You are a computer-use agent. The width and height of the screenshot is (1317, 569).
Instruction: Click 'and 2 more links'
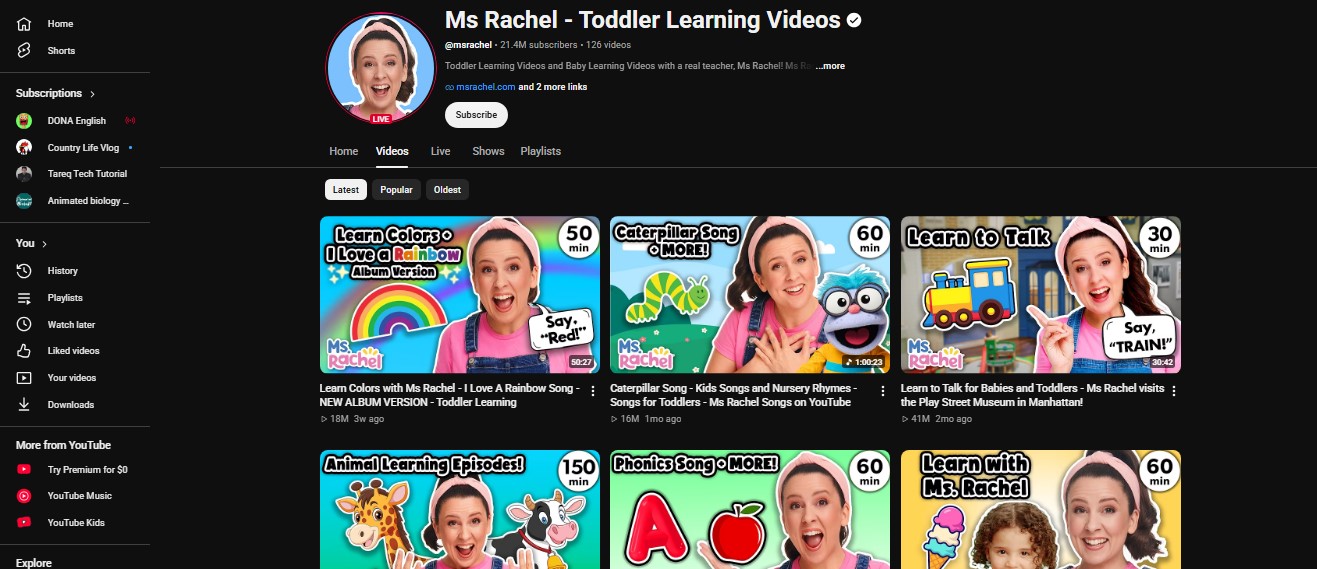tap(553, 87)
